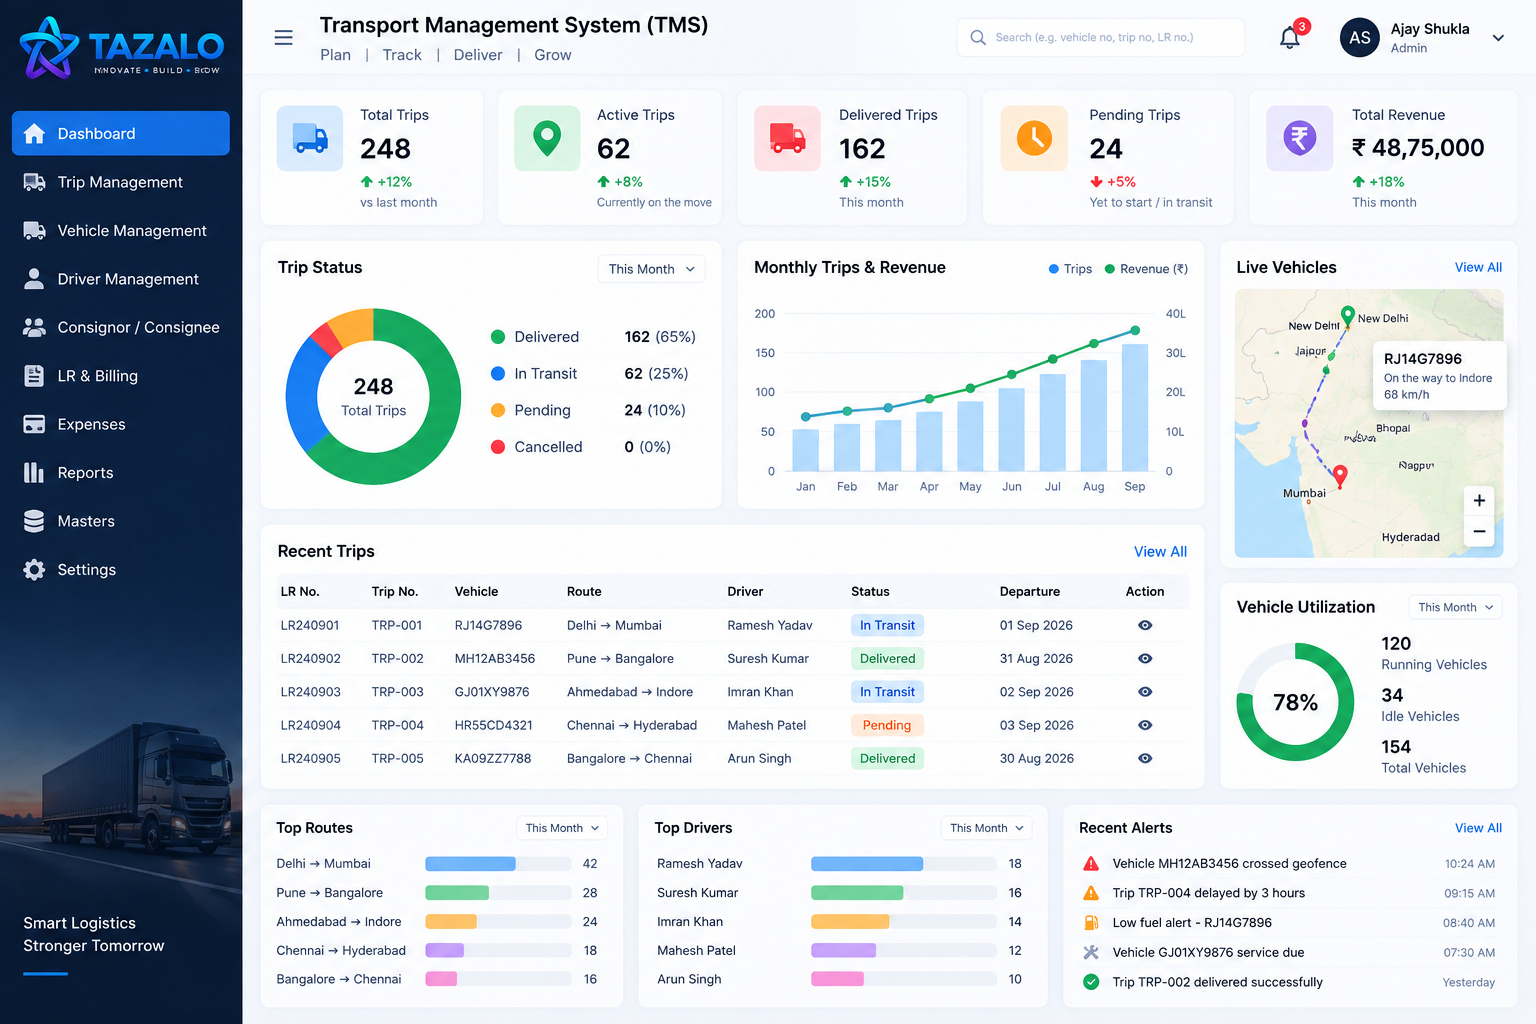Expand the Ajay Shukla profile chevron
Image resolution: width=1536 pixels, height=1024 pixels.
[x=1498, y=38]
